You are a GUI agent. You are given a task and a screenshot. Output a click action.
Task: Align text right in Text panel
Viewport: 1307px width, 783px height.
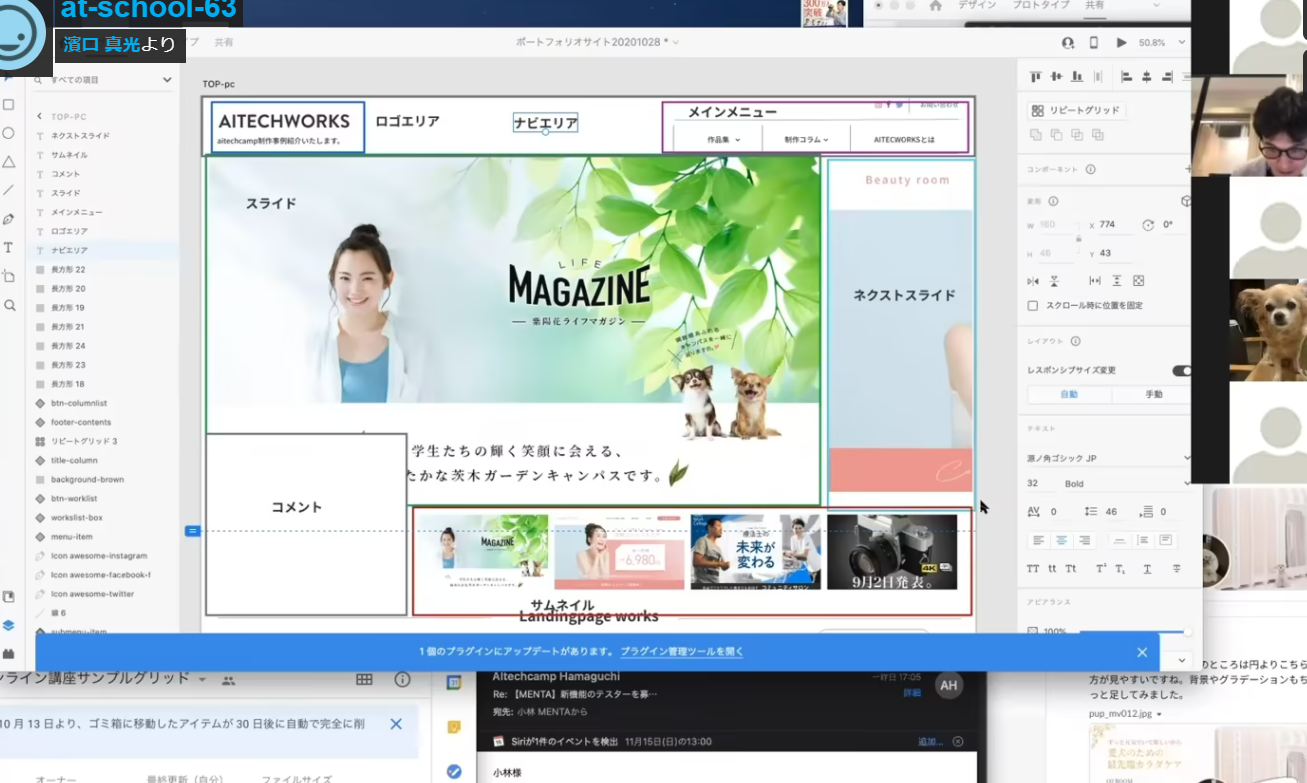tap(1085, 540)
